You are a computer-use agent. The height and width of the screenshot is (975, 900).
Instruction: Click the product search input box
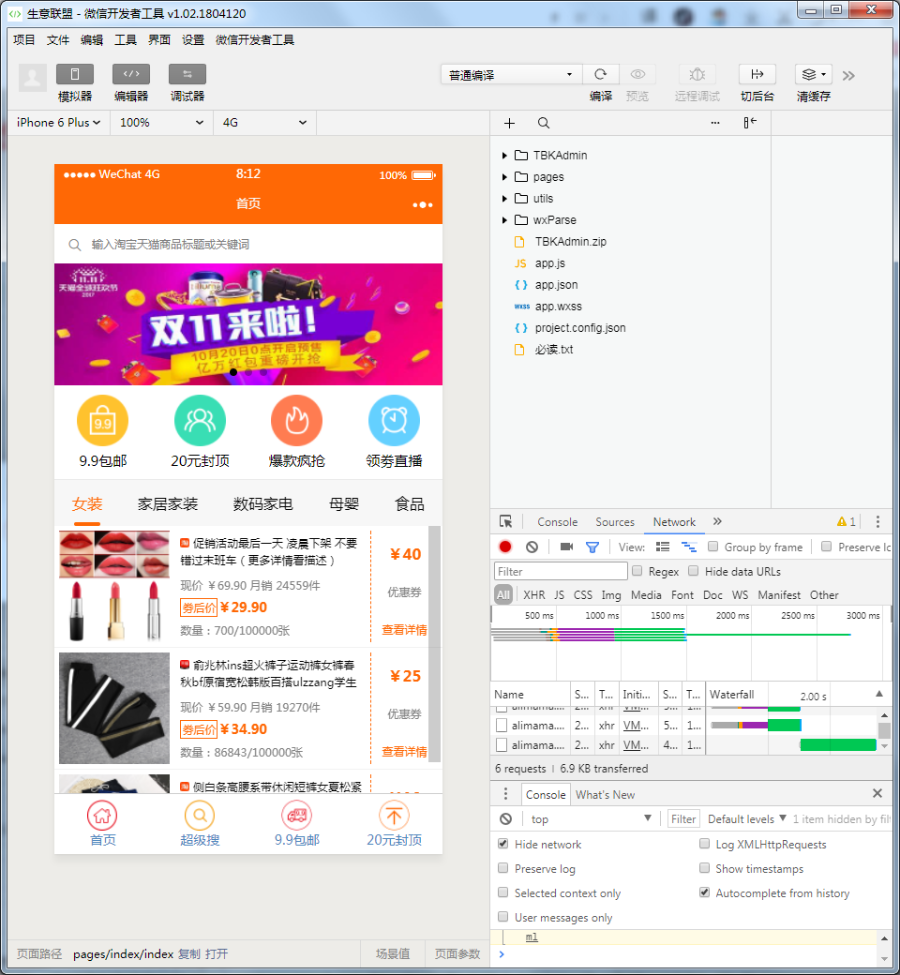pyautogui.click(x=248, y=244)
